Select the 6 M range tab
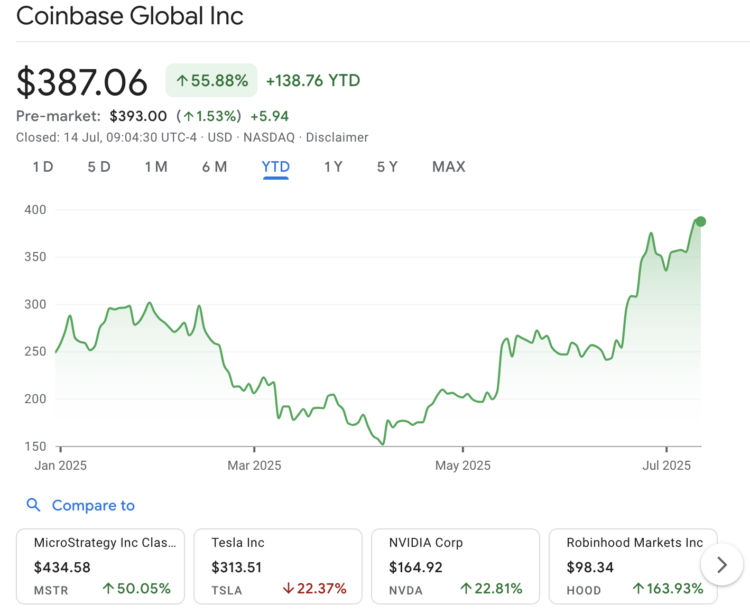The height and width of the screenshot is (614, 750). pos(214,167)
